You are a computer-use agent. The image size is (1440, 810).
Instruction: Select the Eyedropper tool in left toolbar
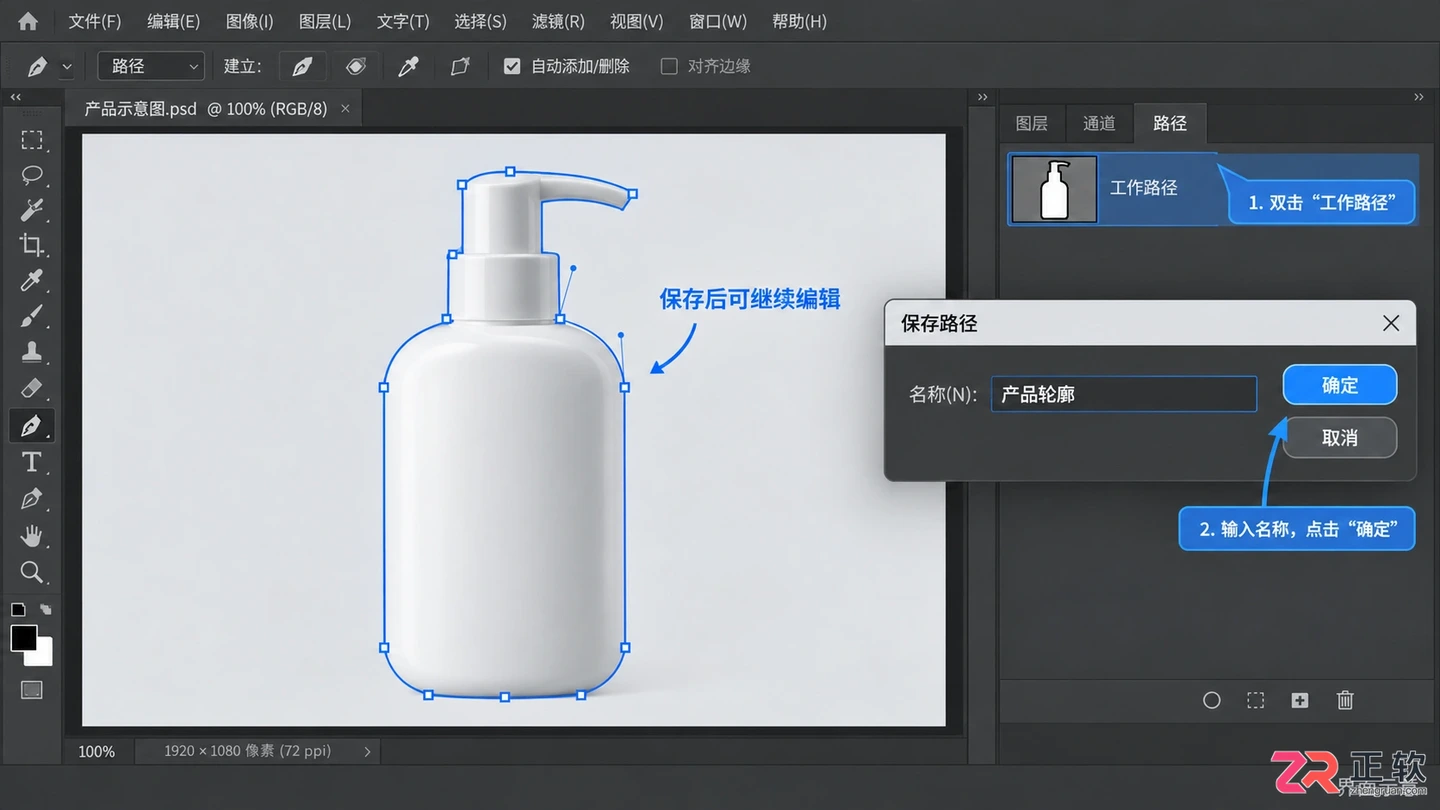click(32, 281)
